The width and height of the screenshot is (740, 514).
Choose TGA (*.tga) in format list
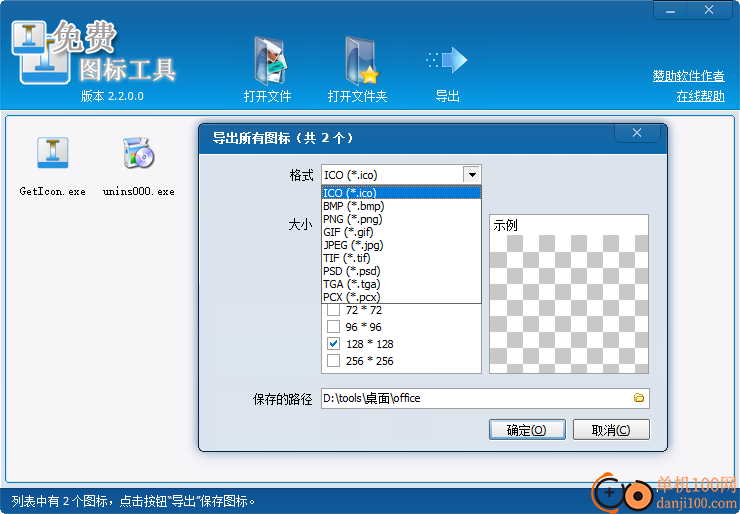pos(401,284)
